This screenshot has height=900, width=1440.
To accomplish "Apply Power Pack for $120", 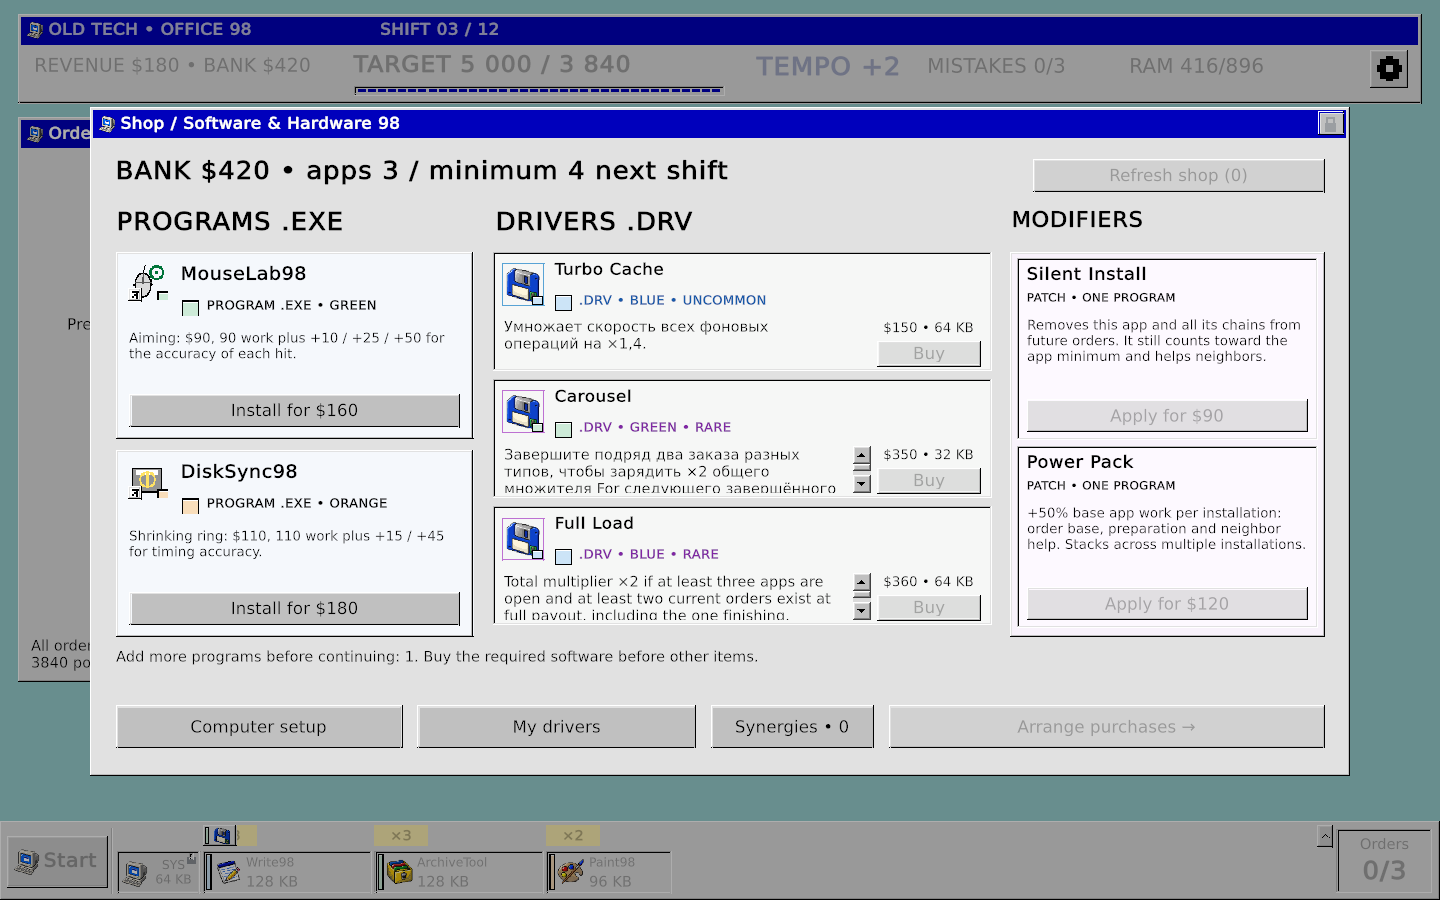I will pyautogui.click(x=1167, y=604).
